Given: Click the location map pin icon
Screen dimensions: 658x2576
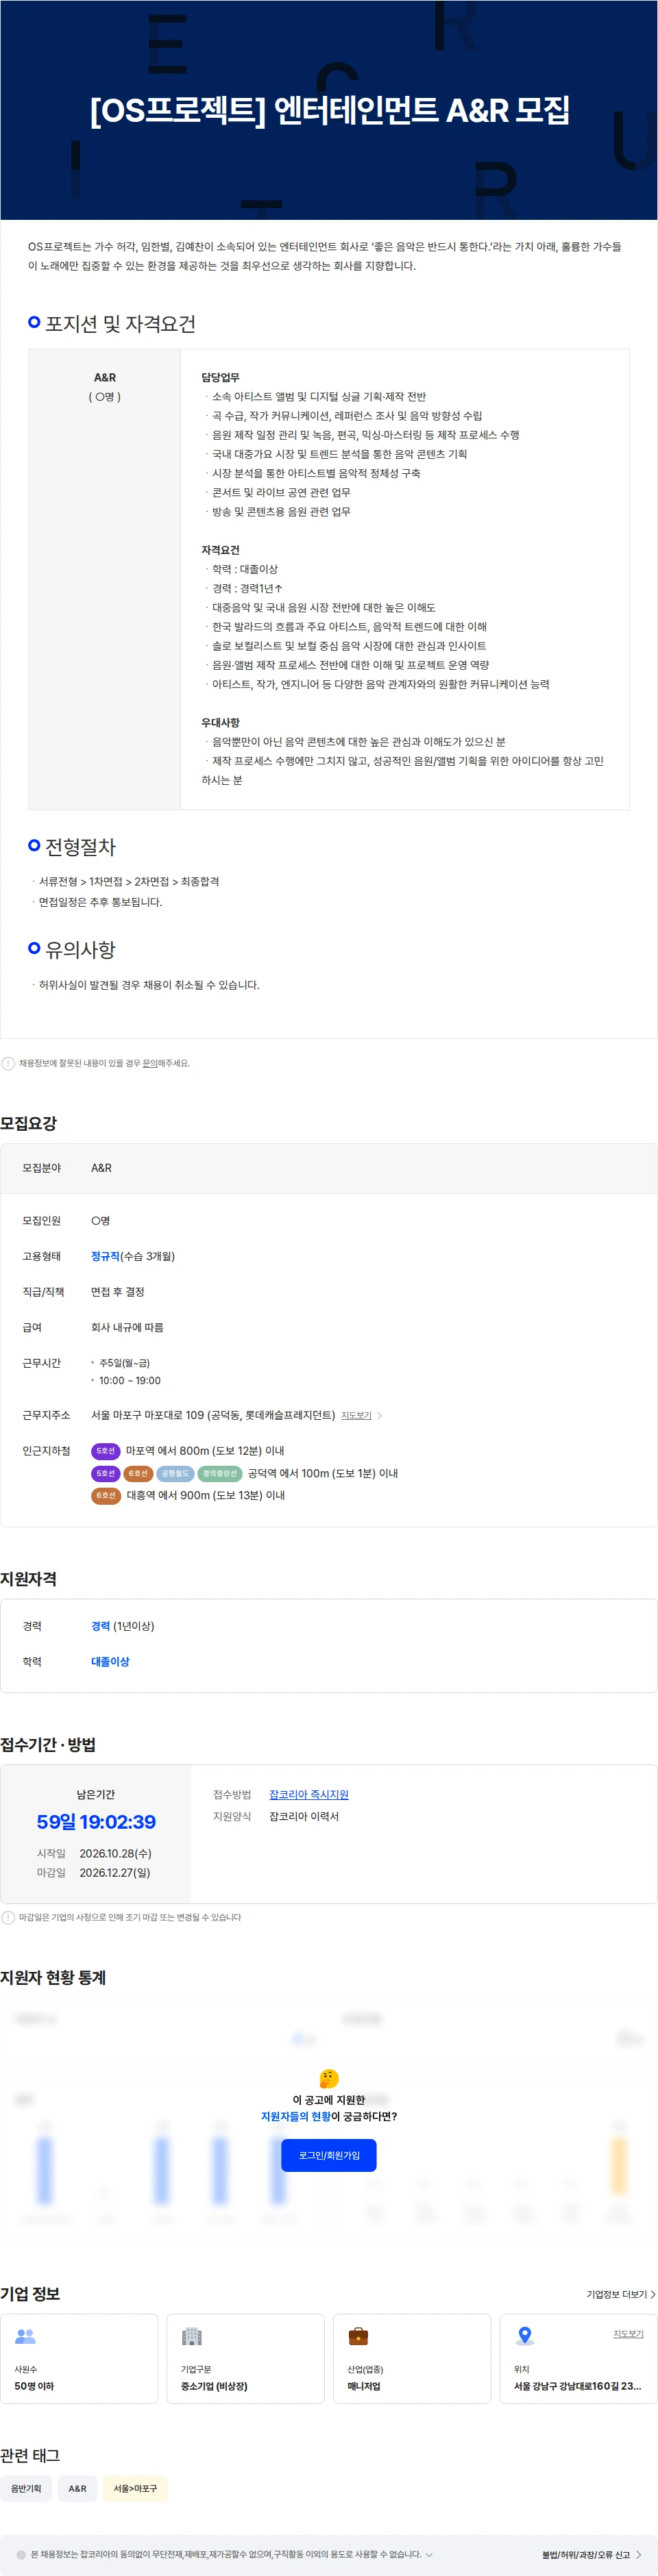Looking at the screenshot, I should 525,2336.
